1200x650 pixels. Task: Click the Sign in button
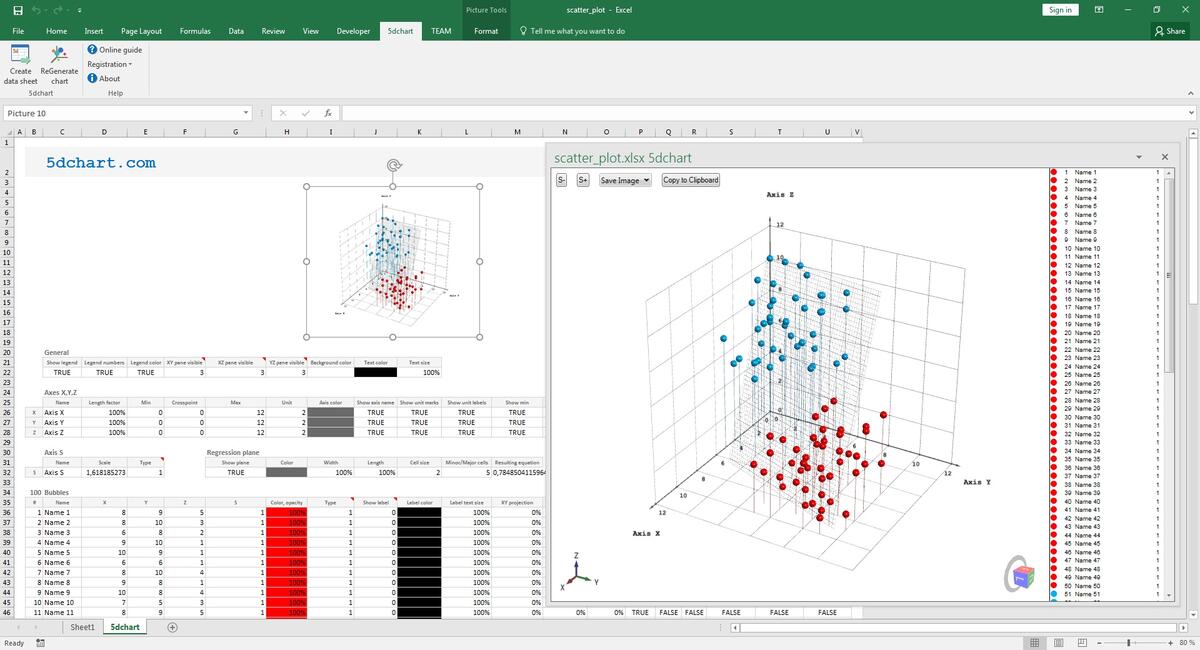(1060, 10)
